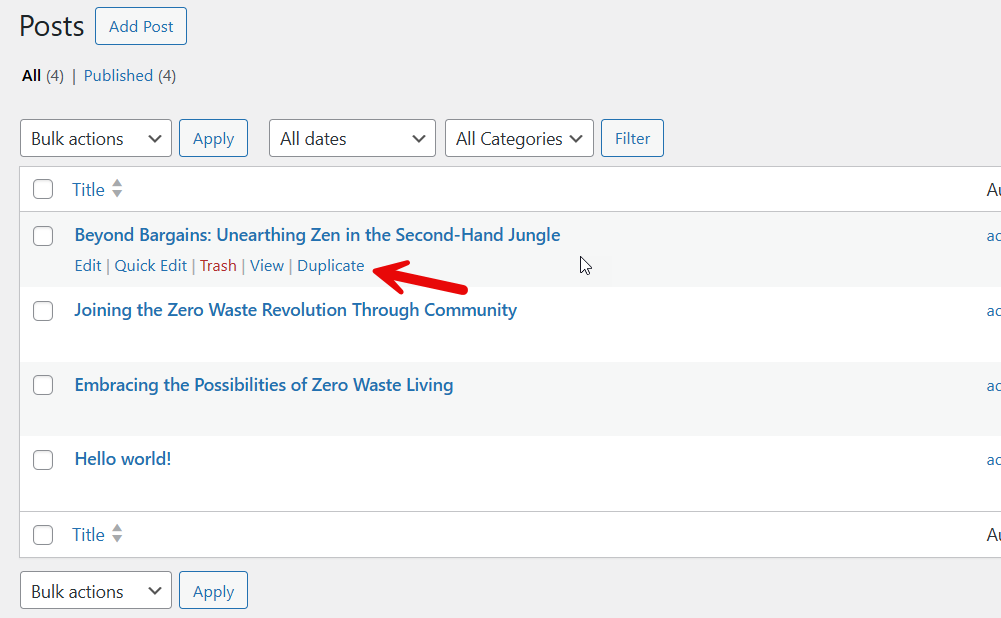Switch to the Published posts view

tap(118, 76)
